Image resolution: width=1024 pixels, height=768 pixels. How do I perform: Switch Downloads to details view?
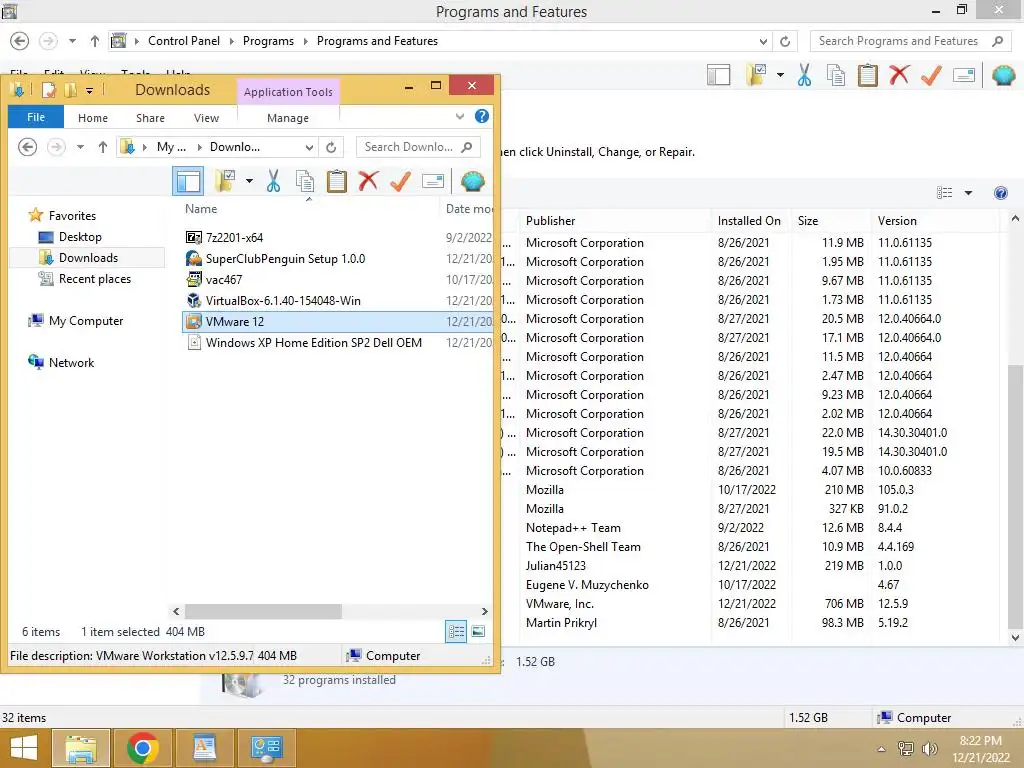point(456,632)
